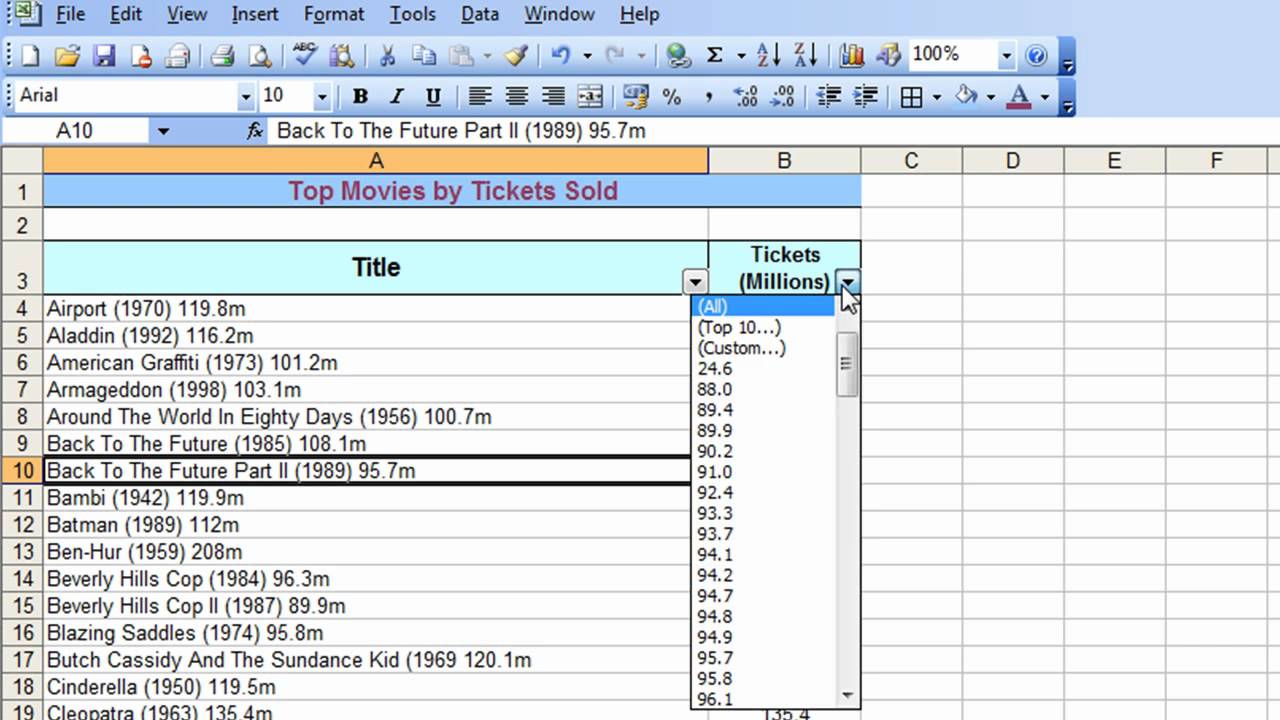Open the Edit menu
The image size is (1280, 720).
[x=126, y=14]
